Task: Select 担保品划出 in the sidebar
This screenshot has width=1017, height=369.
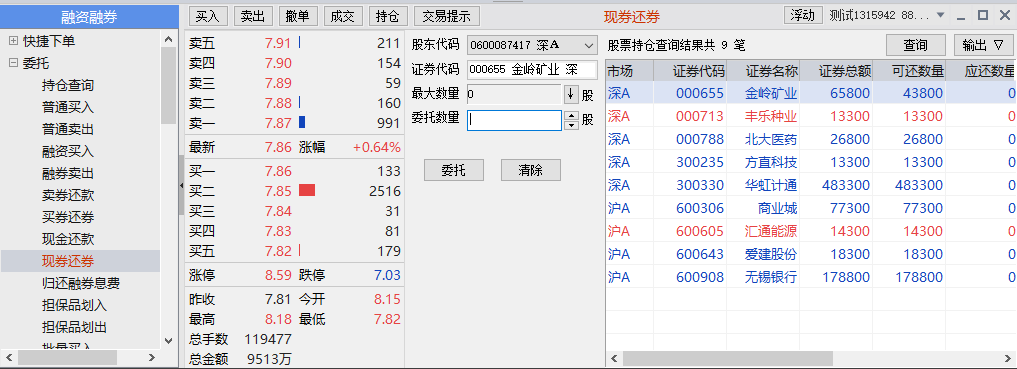Action: point(75,327)
